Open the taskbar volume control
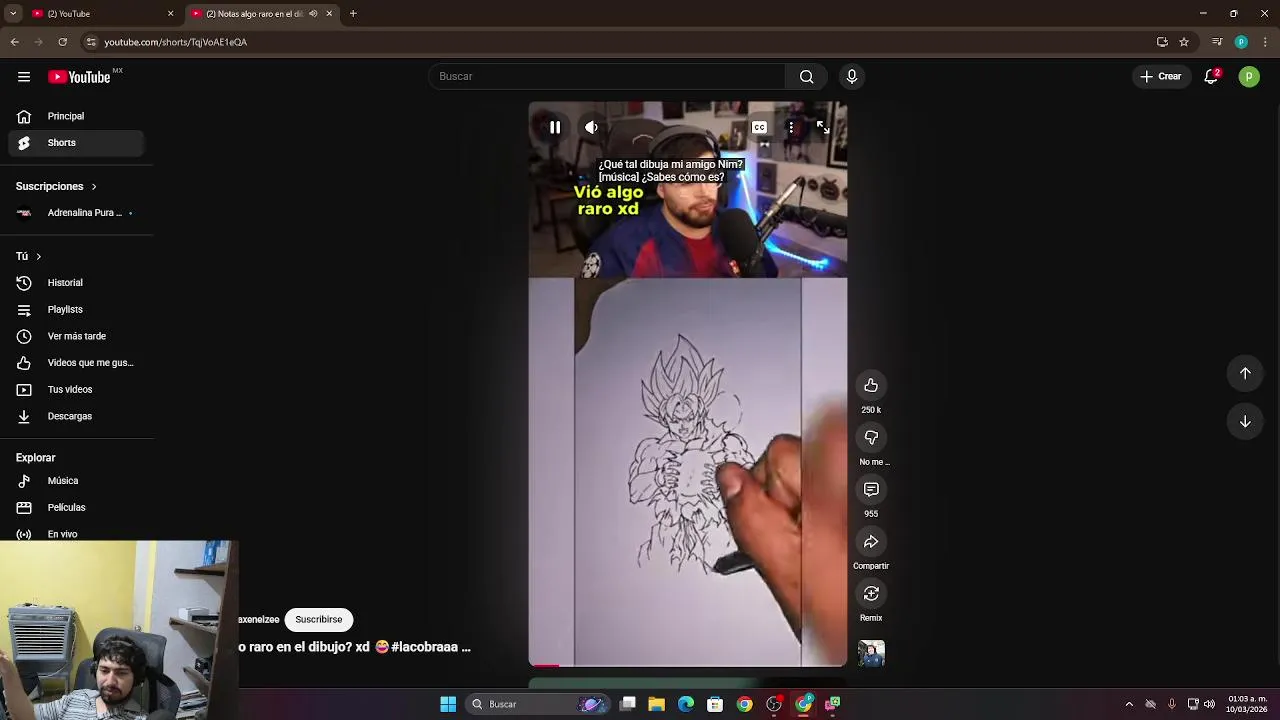This screenshot has width=1280, height=720. [1210, 704]
